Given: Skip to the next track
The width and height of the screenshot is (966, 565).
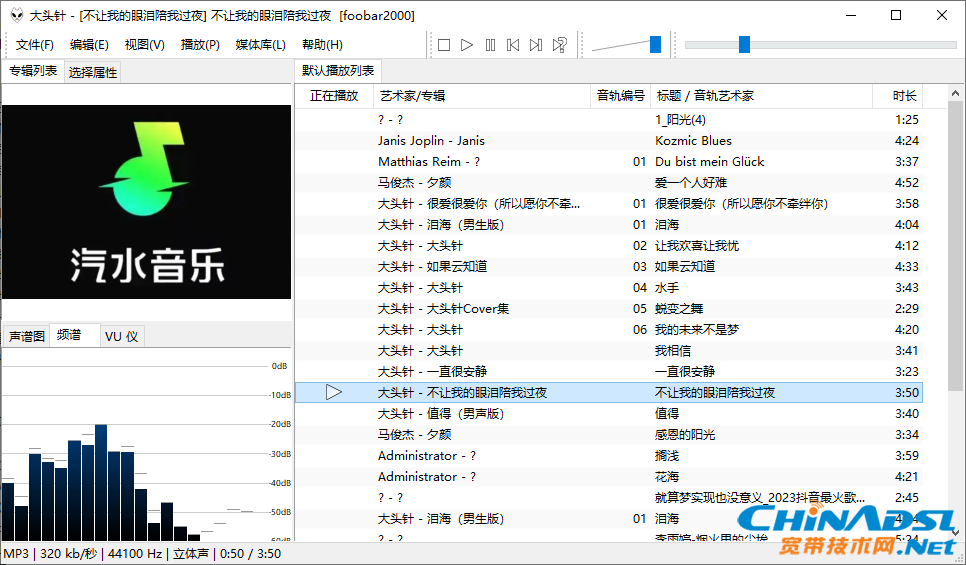Looking at the screenshot, I should (x=536, y=45).
